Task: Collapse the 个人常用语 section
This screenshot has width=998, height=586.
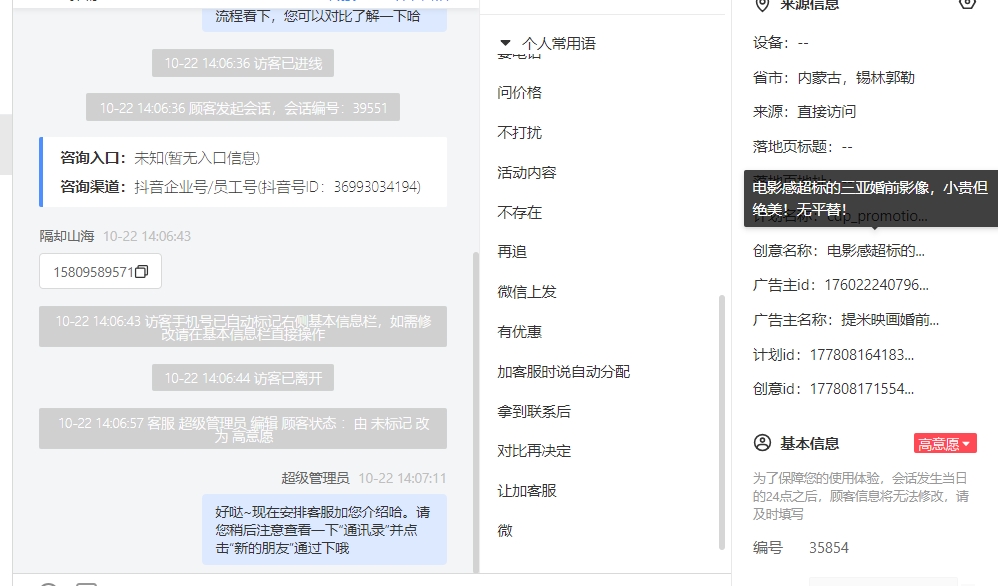Action: (x=505, y=43)
